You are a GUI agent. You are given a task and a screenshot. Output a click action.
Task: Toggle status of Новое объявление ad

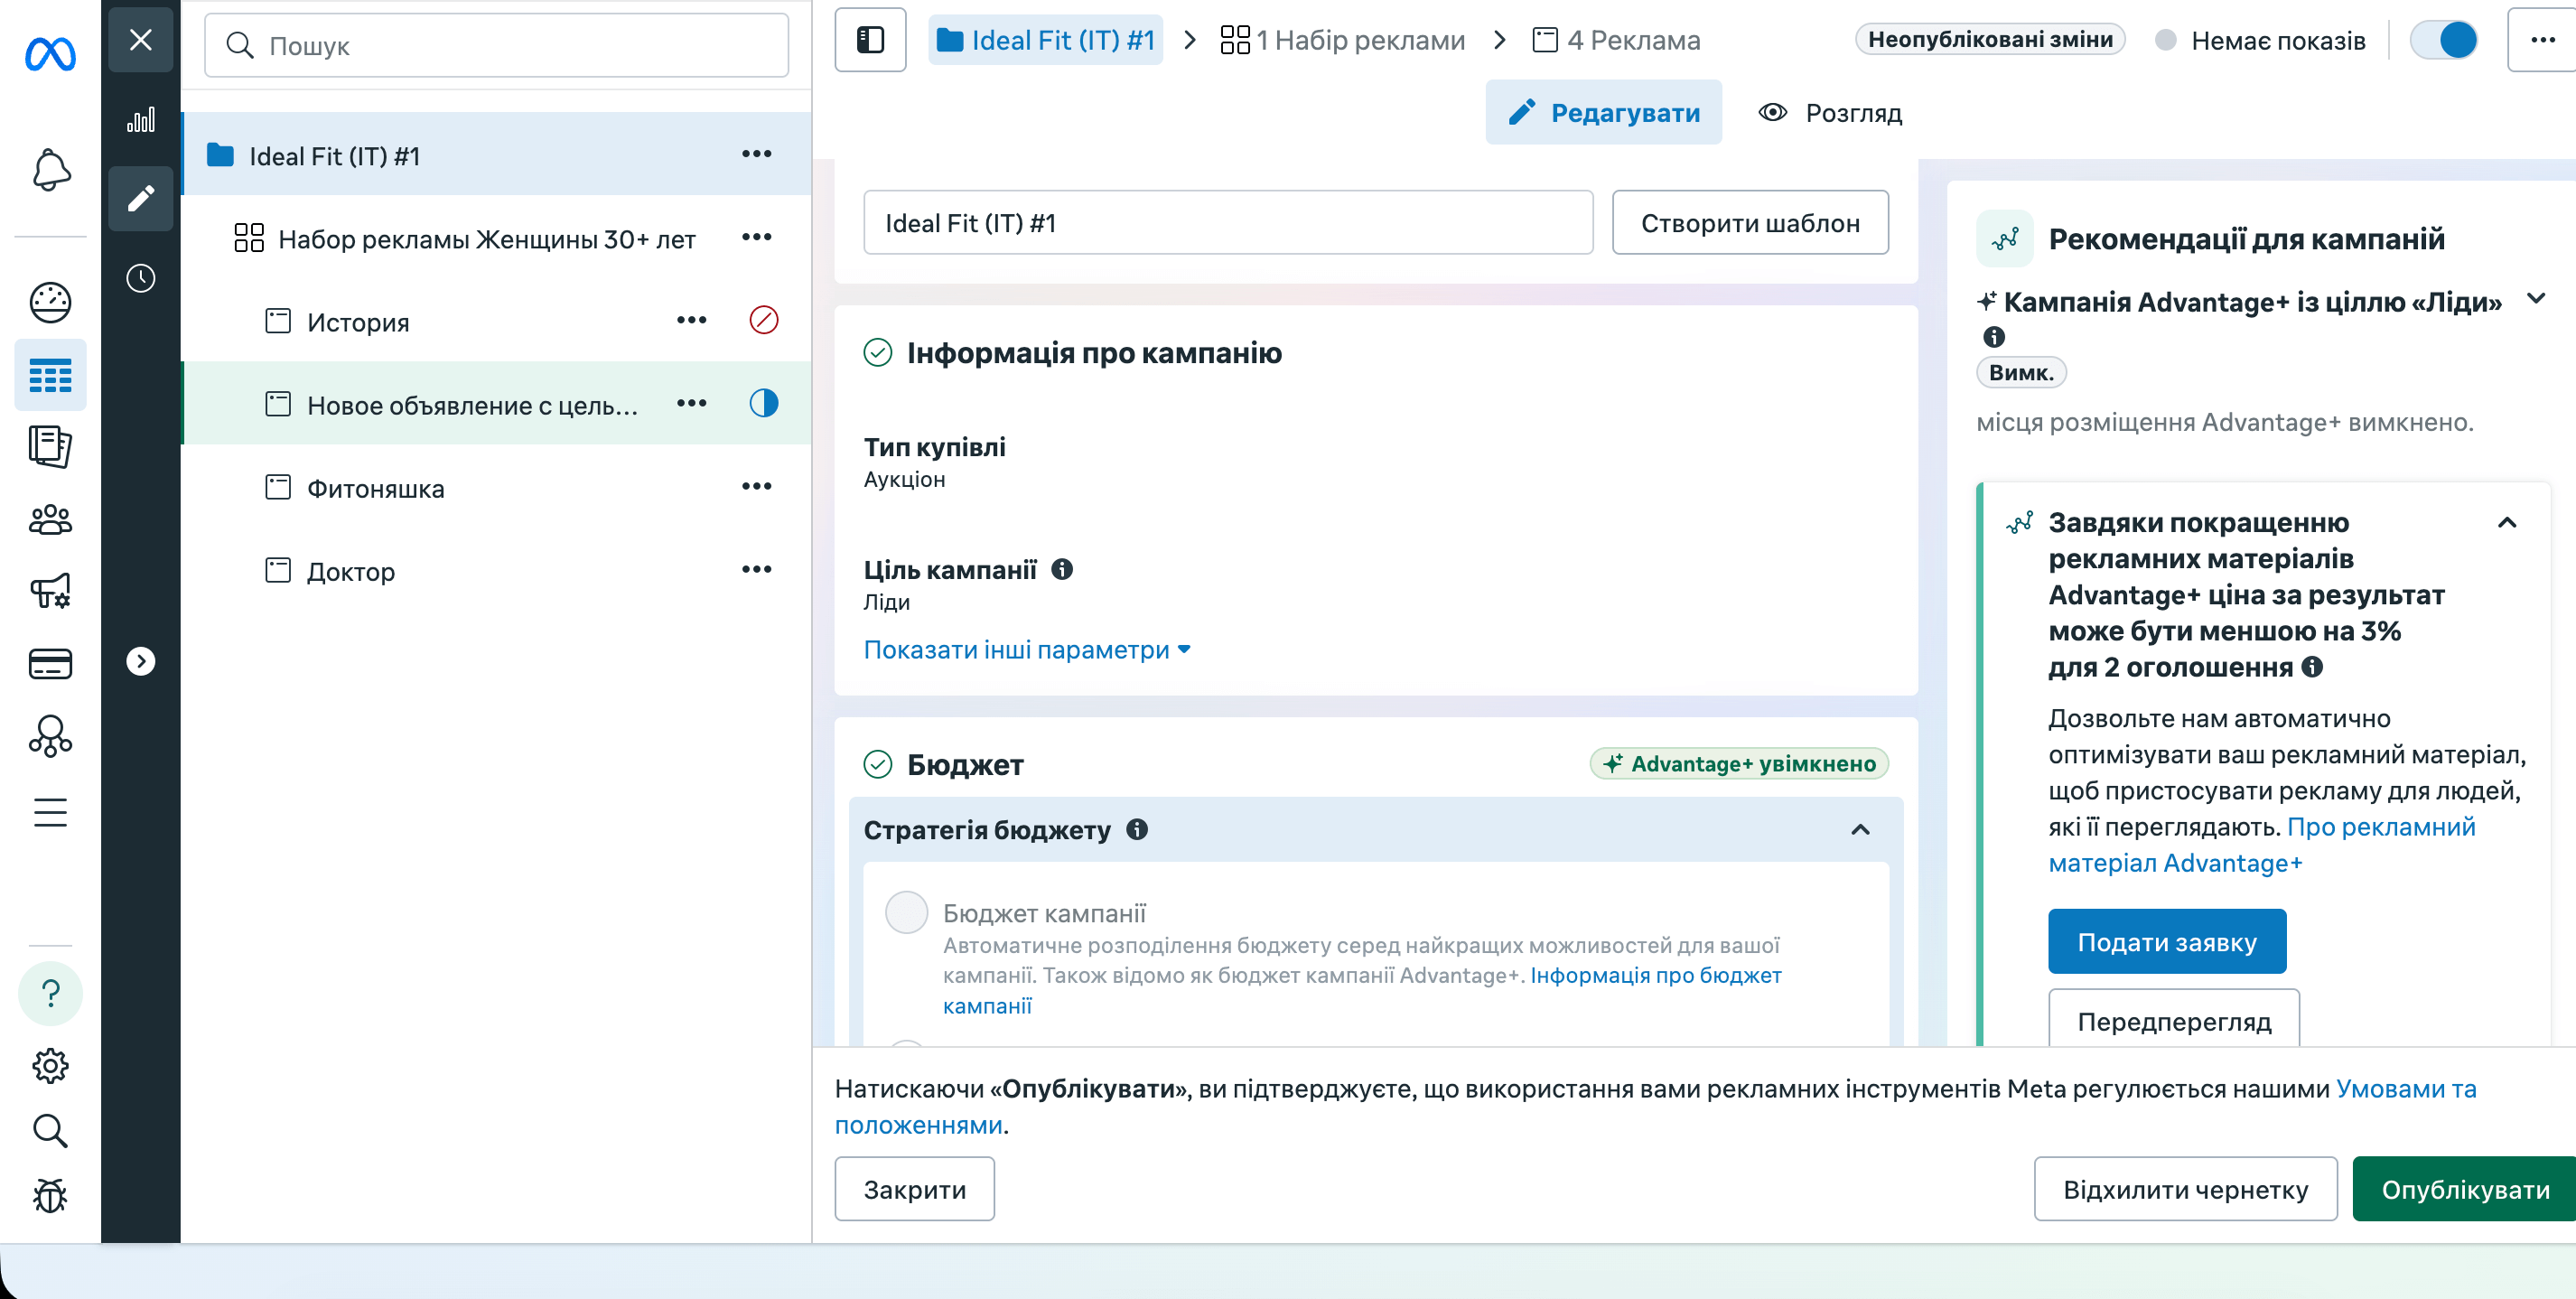coord(763,403)
